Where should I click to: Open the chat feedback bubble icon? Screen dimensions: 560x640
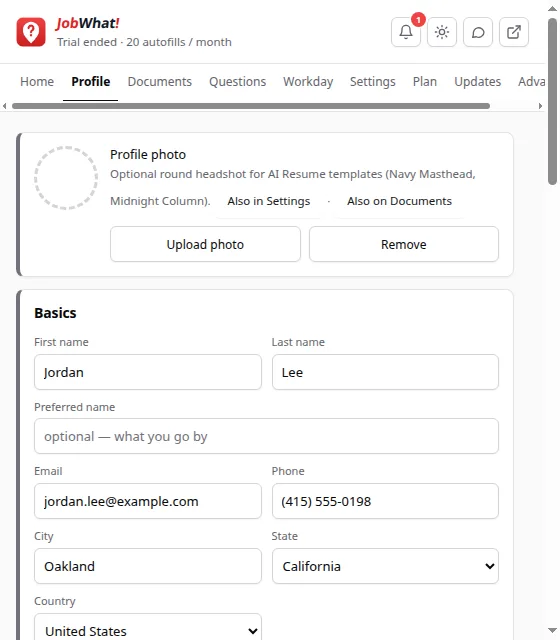coord(478,32)
